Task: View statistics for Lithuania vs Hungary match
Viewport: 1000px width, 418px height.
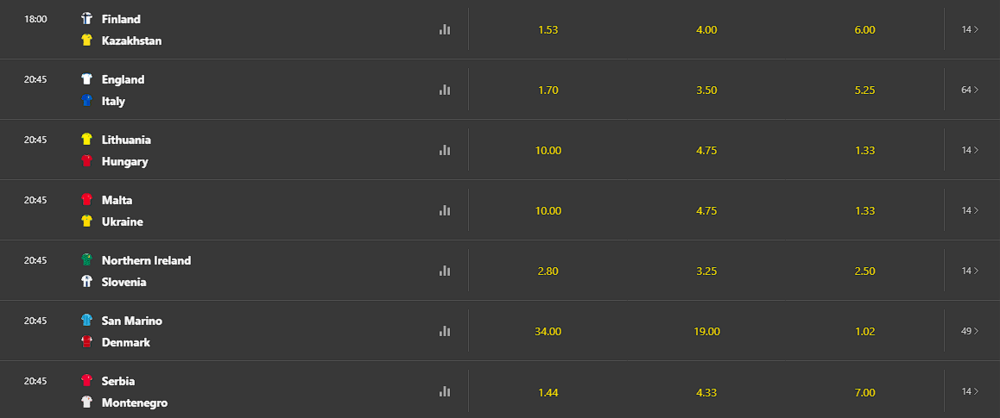Action: (x=445, y=150)
